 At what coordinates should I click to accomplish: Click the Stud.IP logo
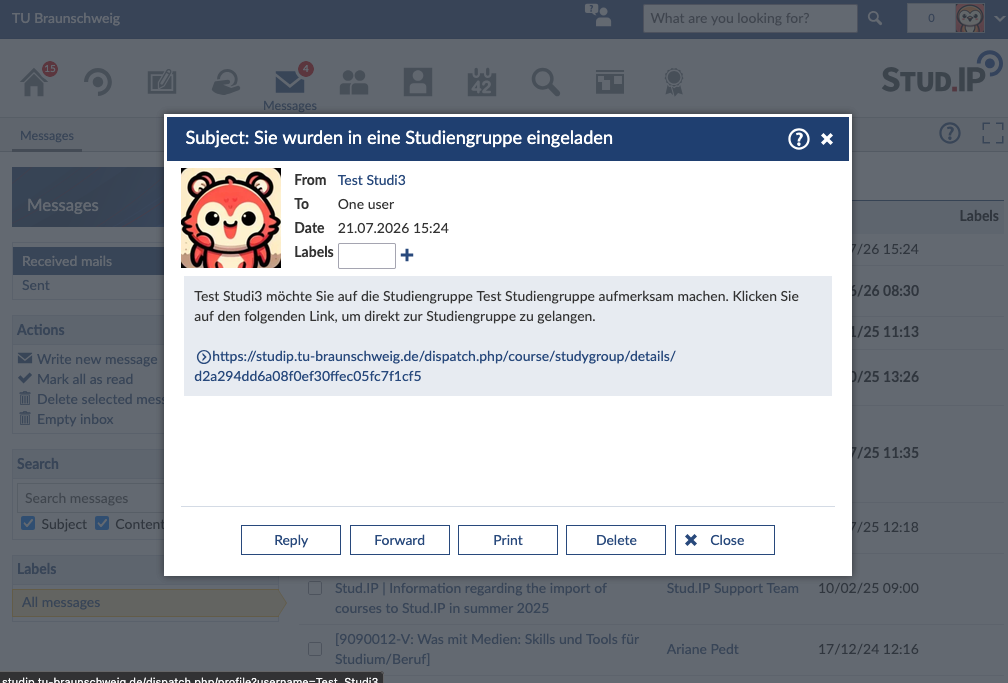(942, 74)
